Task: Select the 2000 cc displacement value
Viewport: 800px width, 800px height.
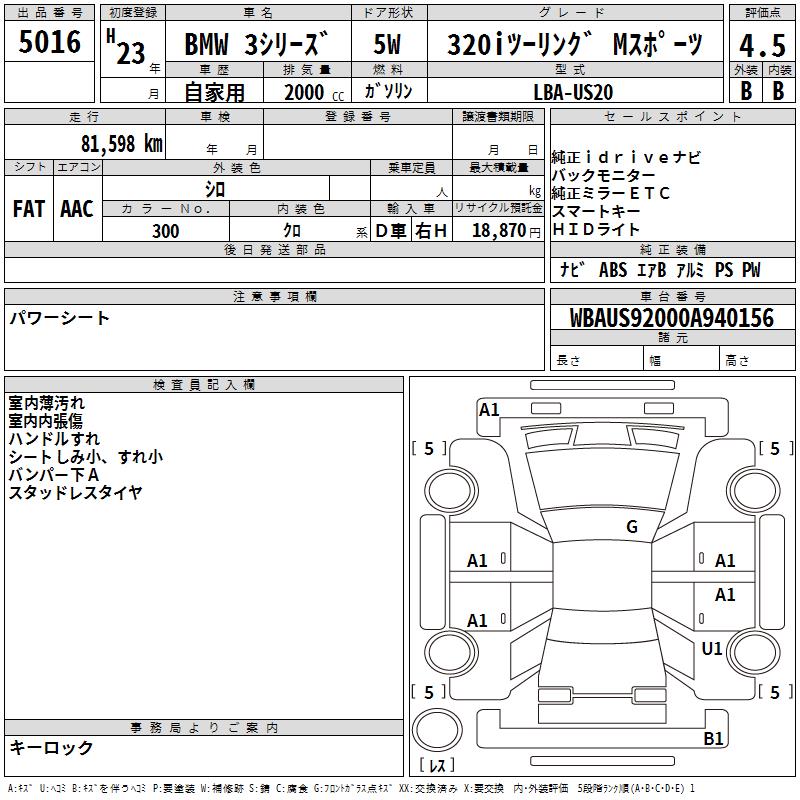Action: (x=314, y=92)
